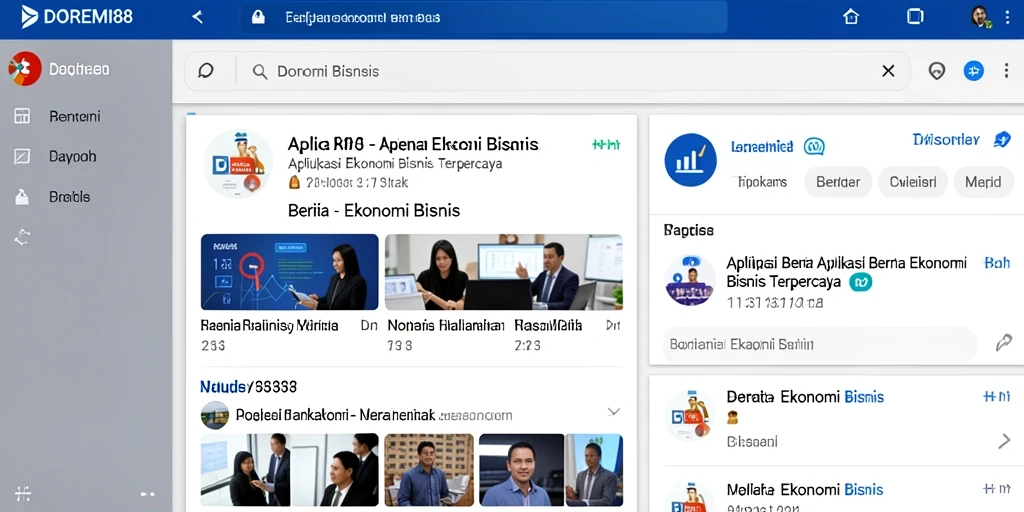The width and height of the screenshot is (1024, 512).
Task: Select the Berider chip
Action: pos(838,182)
